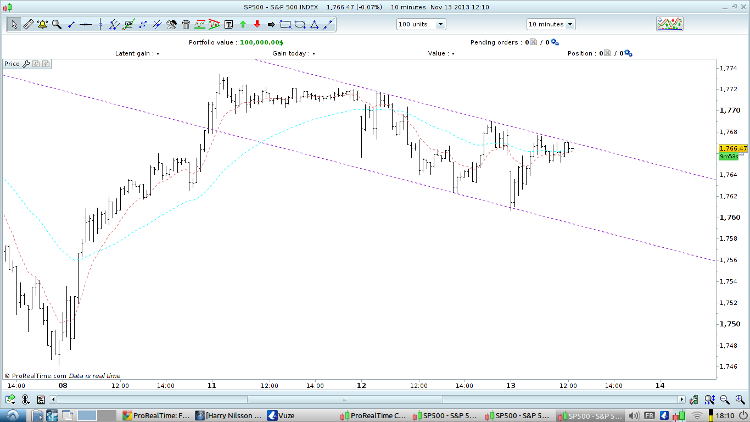The height and width of the screenshot is (422, 750).
Task: Select the triangle drawing tool
Action: 314,24
